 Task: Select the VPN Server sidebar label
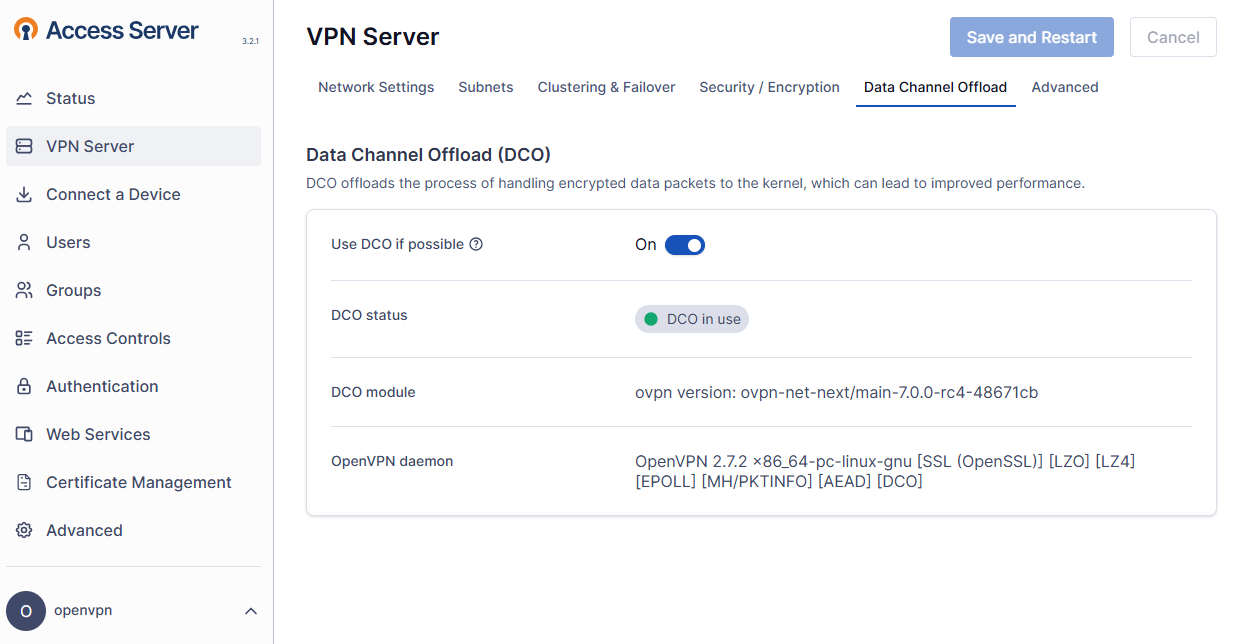click(90, 146)
